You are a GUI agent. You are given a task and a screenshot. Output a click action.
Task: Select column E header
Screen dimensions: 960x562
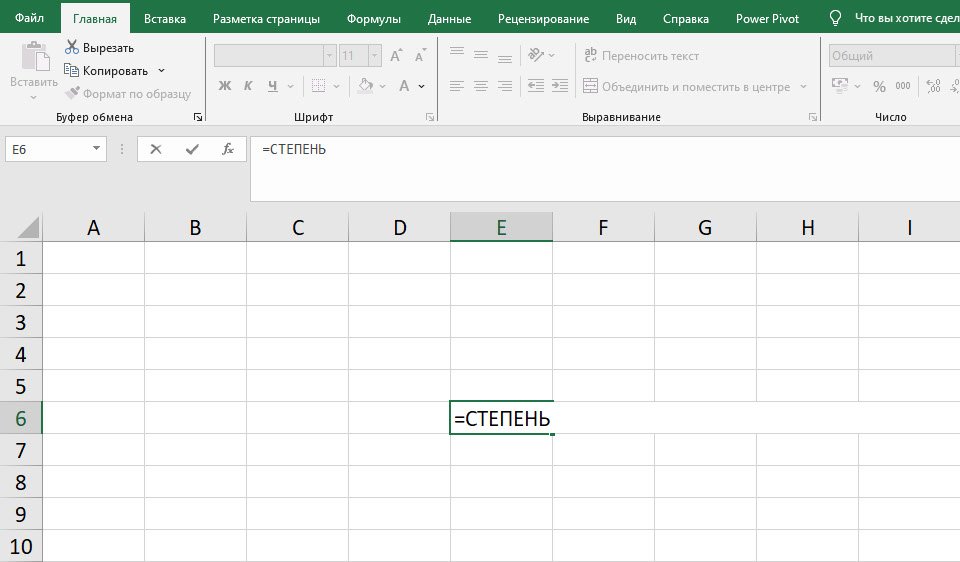point(501,227)
